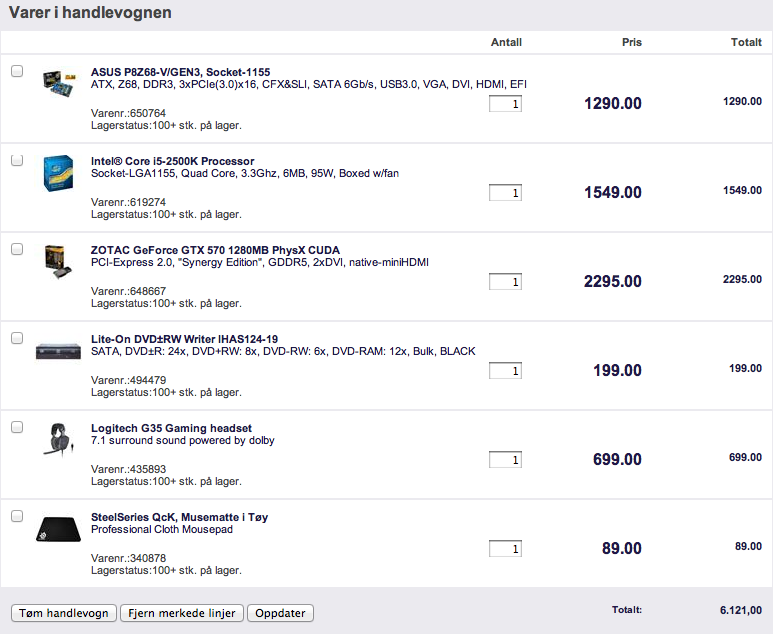Click the ASUS motherboard product image
The height and width of the screenshot is (634, 773).
[x=59, y=83]
